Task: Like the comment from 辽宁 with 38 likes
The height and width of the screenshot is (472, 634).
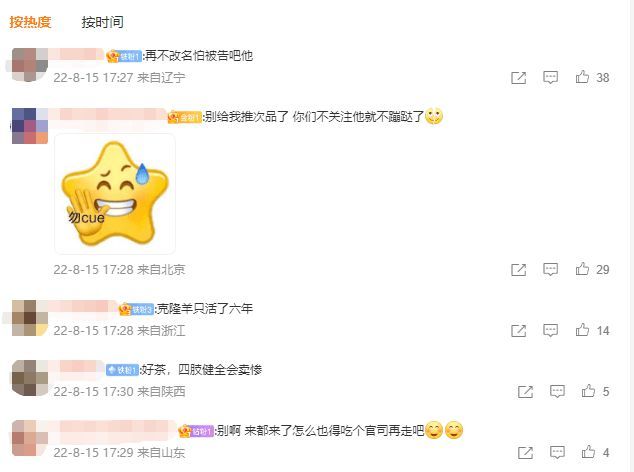Action: pos(582,77)
